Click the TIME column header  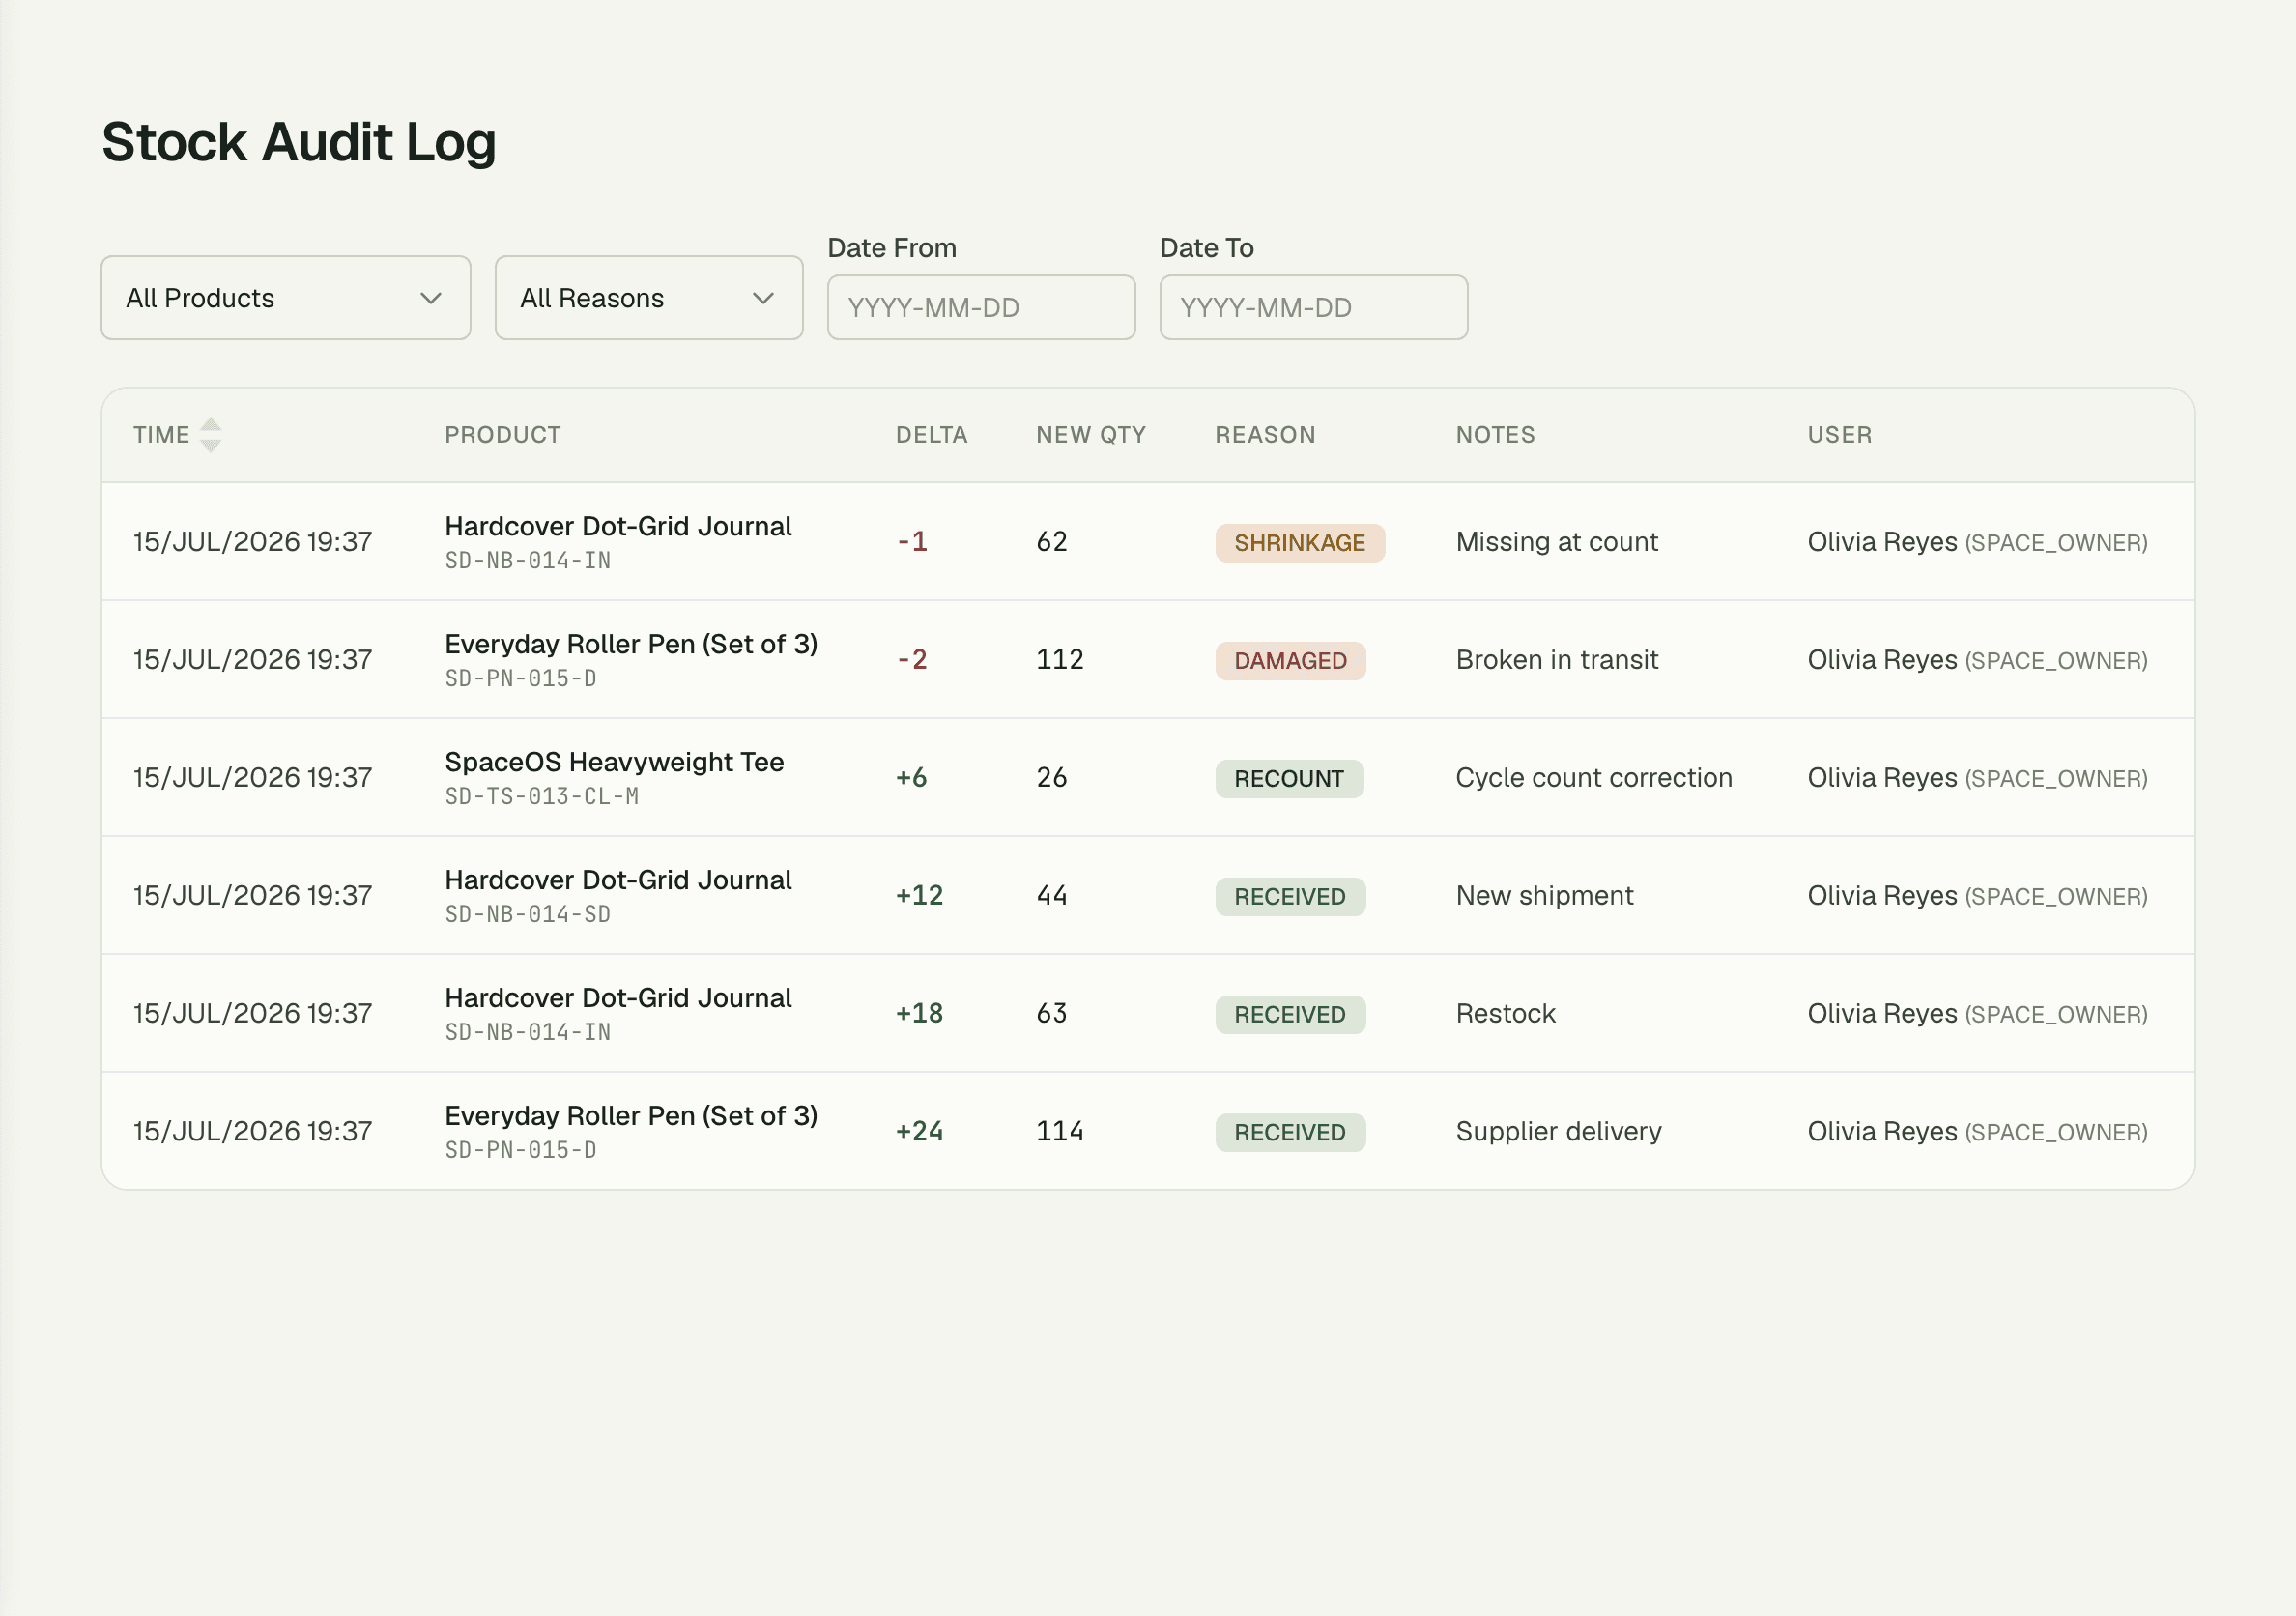pos(162,435)
